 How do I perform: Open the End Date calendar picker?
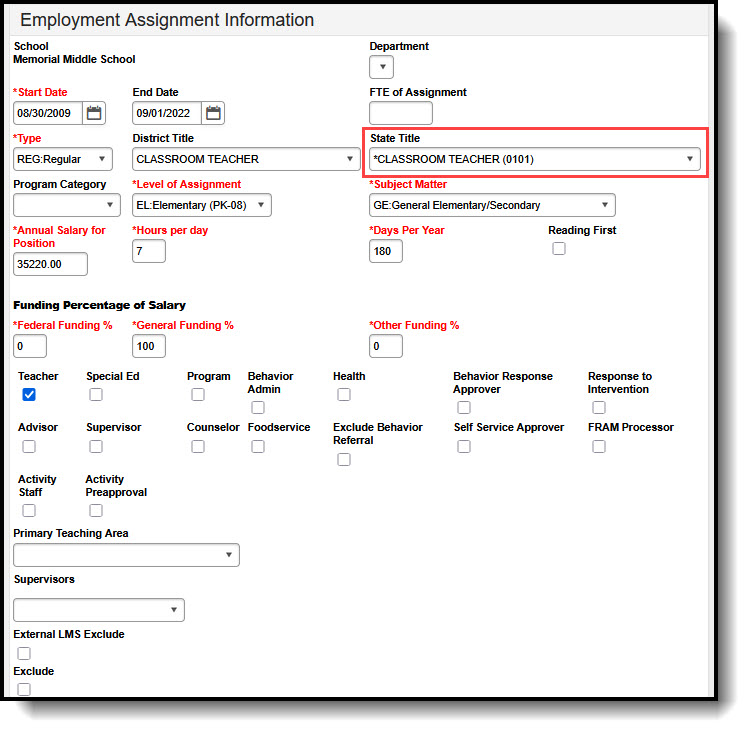[x=213, y=113]
